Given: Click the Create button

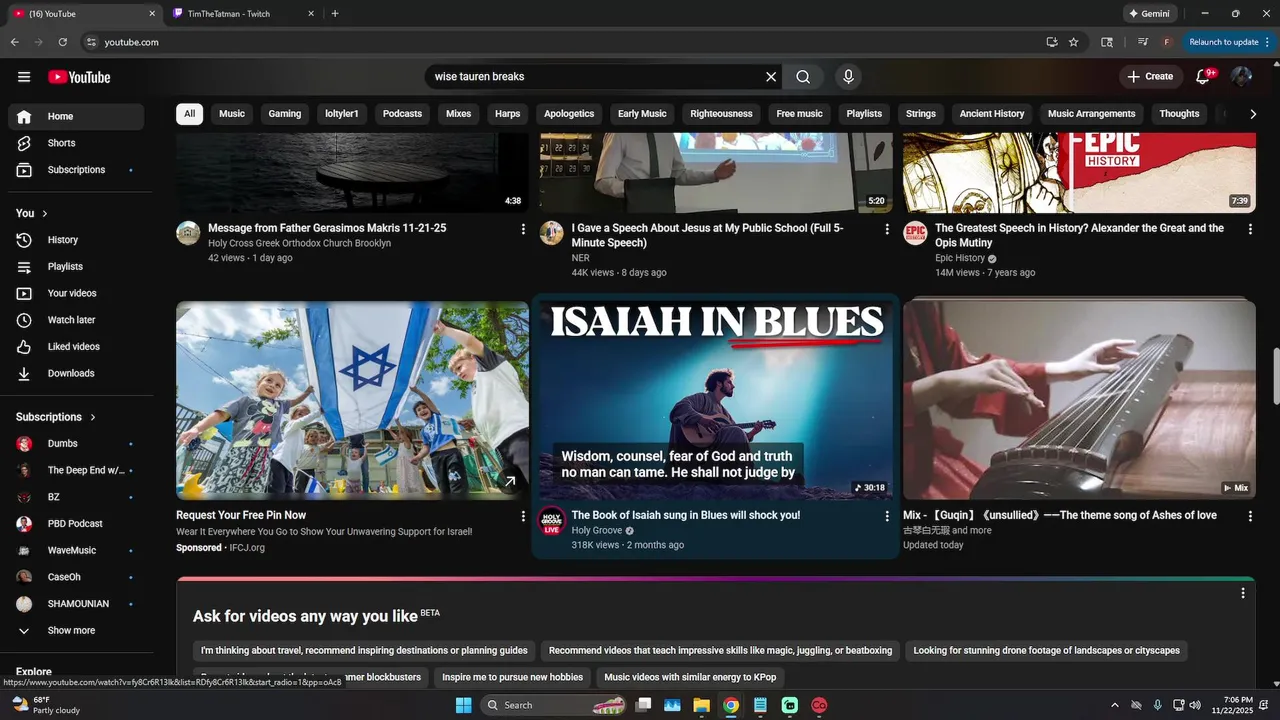Looking at the screenshot, I should click(x=1150, y=77).
